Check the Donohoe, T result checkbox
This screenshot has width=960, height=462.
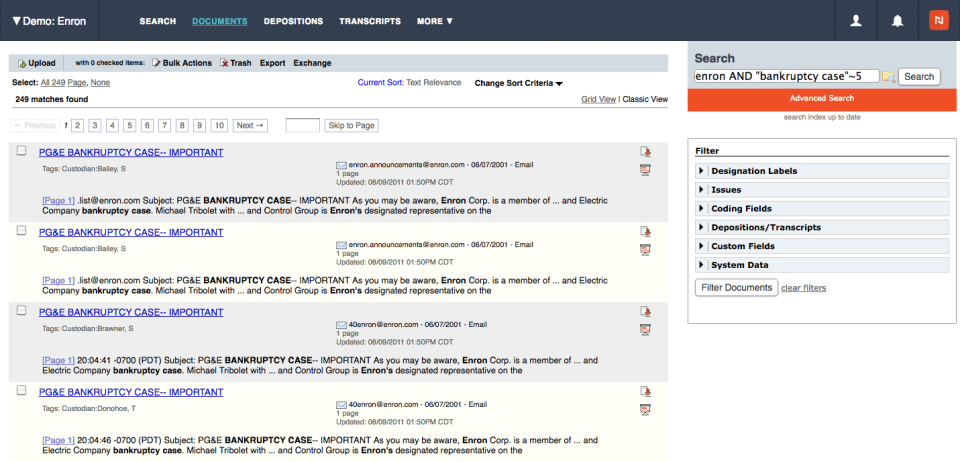click(21, 390)
